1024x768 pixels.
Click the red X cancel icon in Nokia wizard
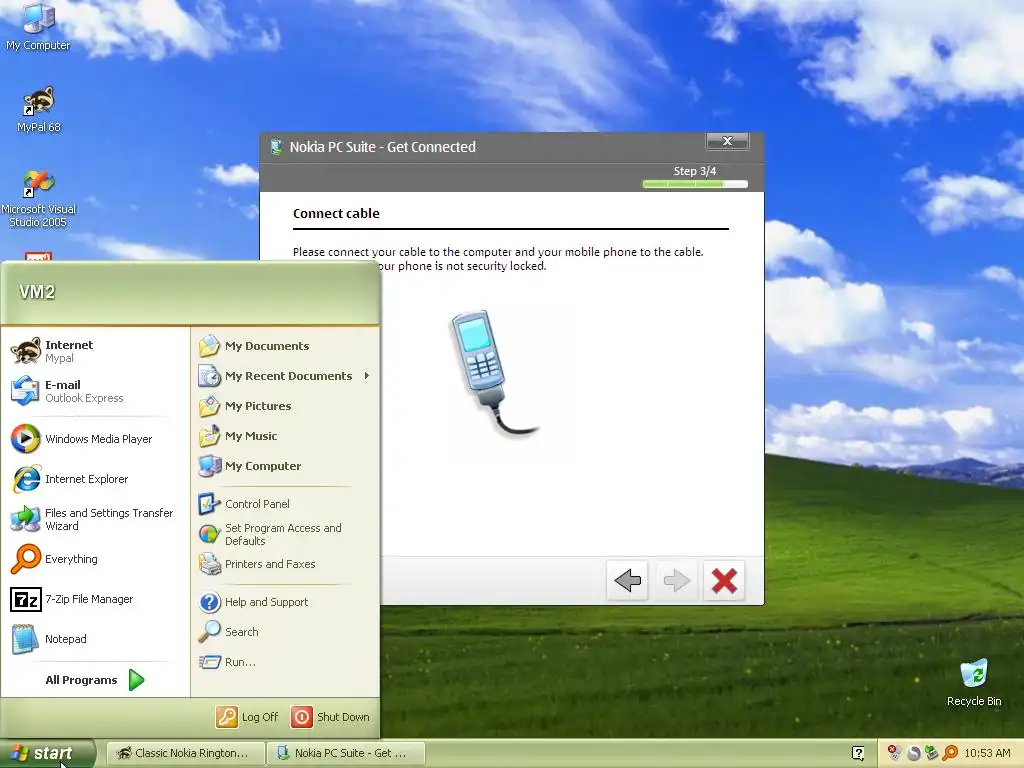pyautogui.click(x=724, y=580)
